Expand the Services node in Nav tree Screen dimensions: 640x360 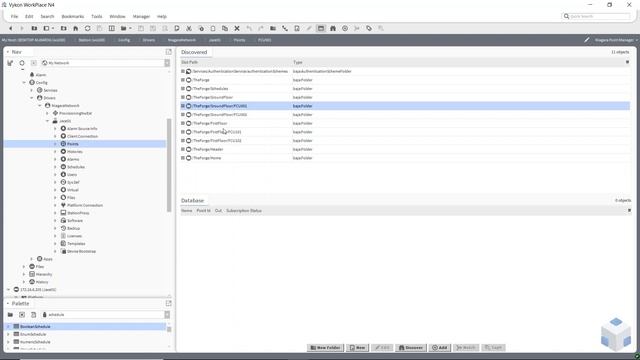pyautogui.click(x=32, y=90)
